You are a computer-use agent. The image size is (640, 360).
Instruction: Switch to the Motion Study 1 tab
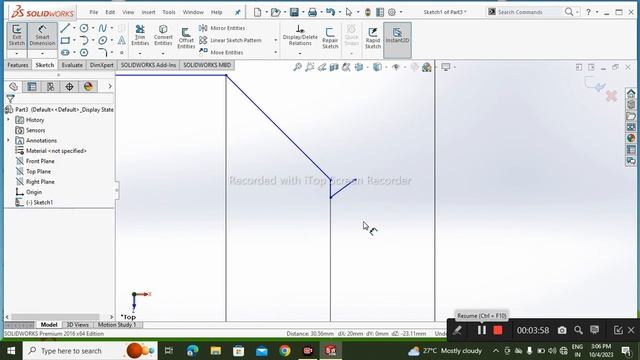click(117, 325)
